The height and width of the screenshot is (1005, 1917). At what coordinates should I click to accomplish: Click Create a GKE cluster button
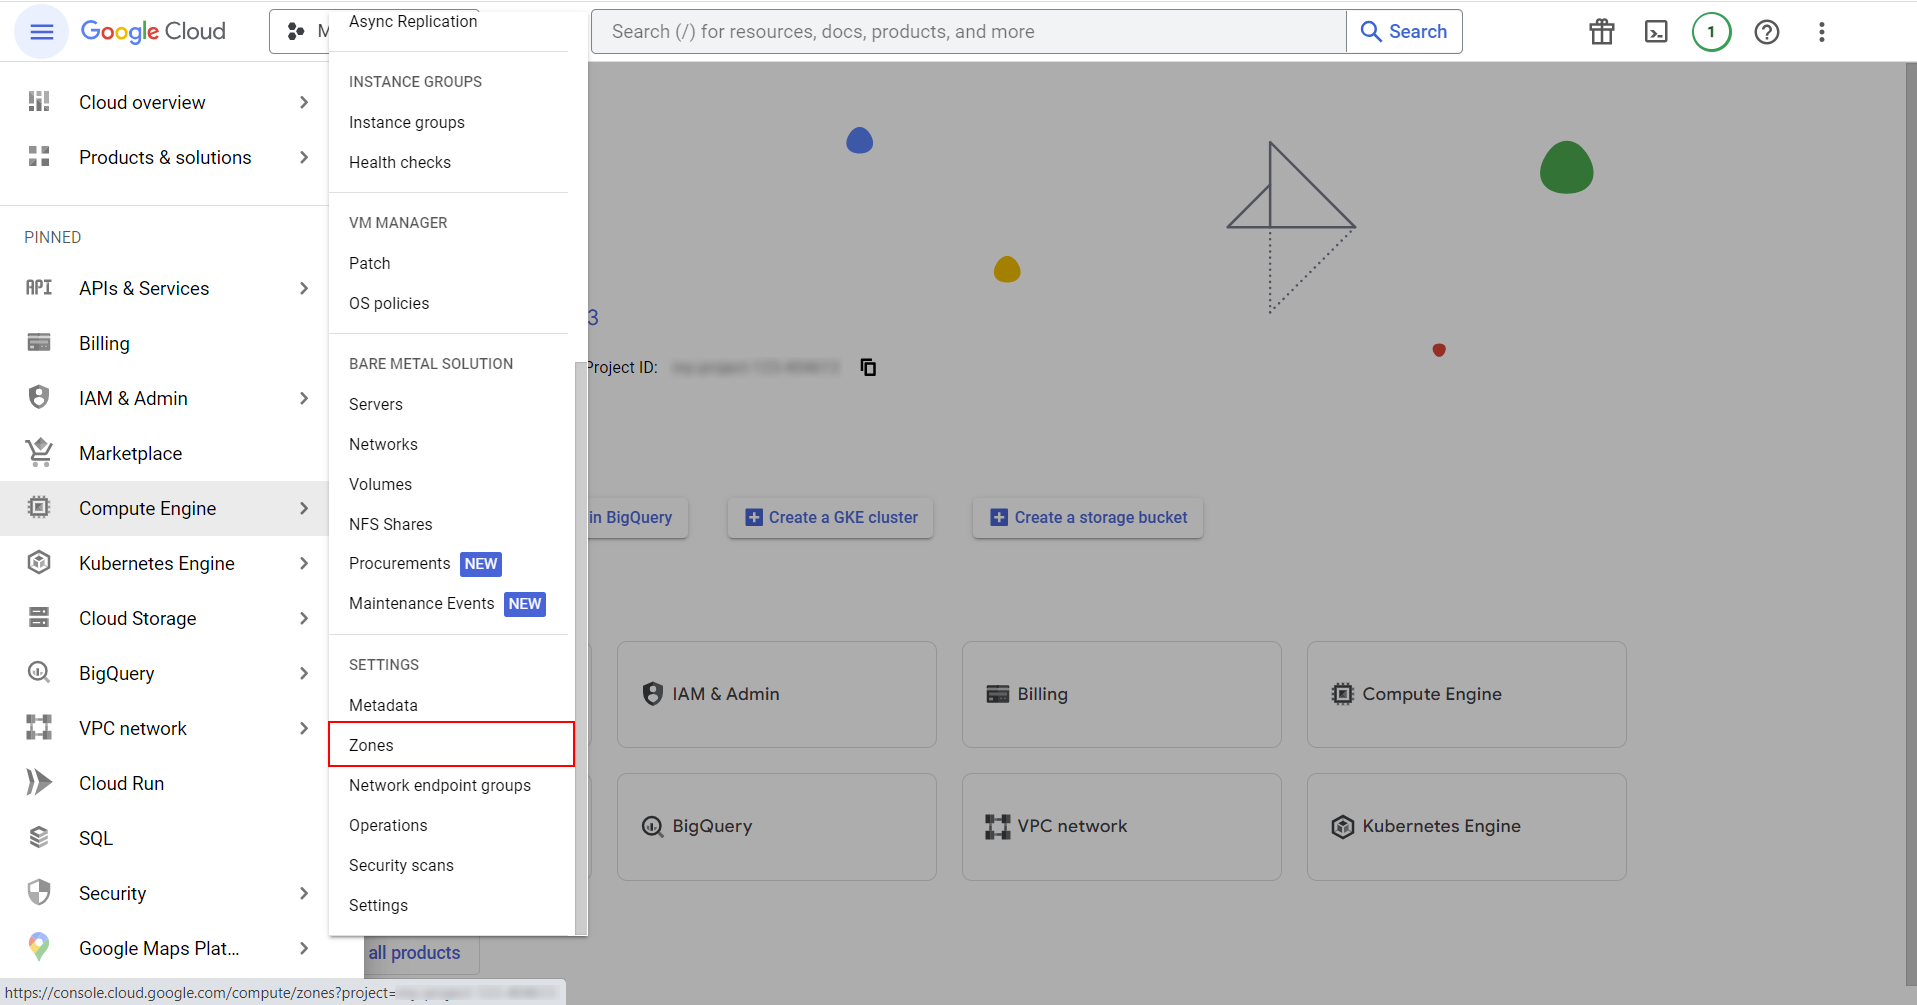tap(831, 517)
